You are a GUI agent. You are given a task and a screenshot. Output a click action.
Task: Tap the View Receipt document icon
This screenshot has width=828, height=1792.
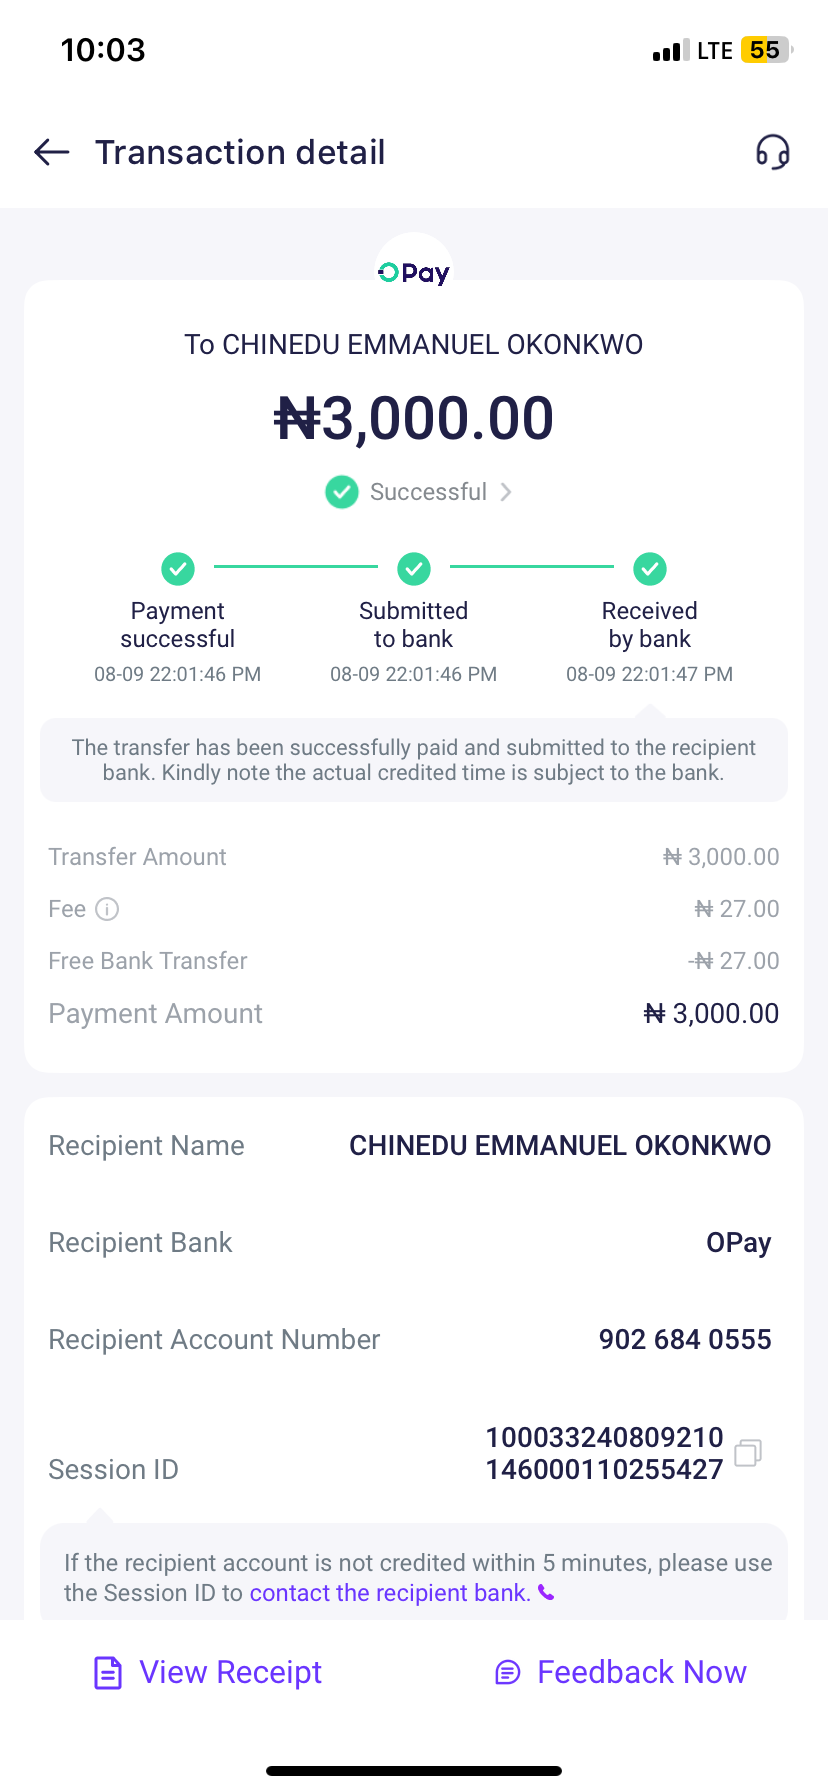pos(108,1672)
